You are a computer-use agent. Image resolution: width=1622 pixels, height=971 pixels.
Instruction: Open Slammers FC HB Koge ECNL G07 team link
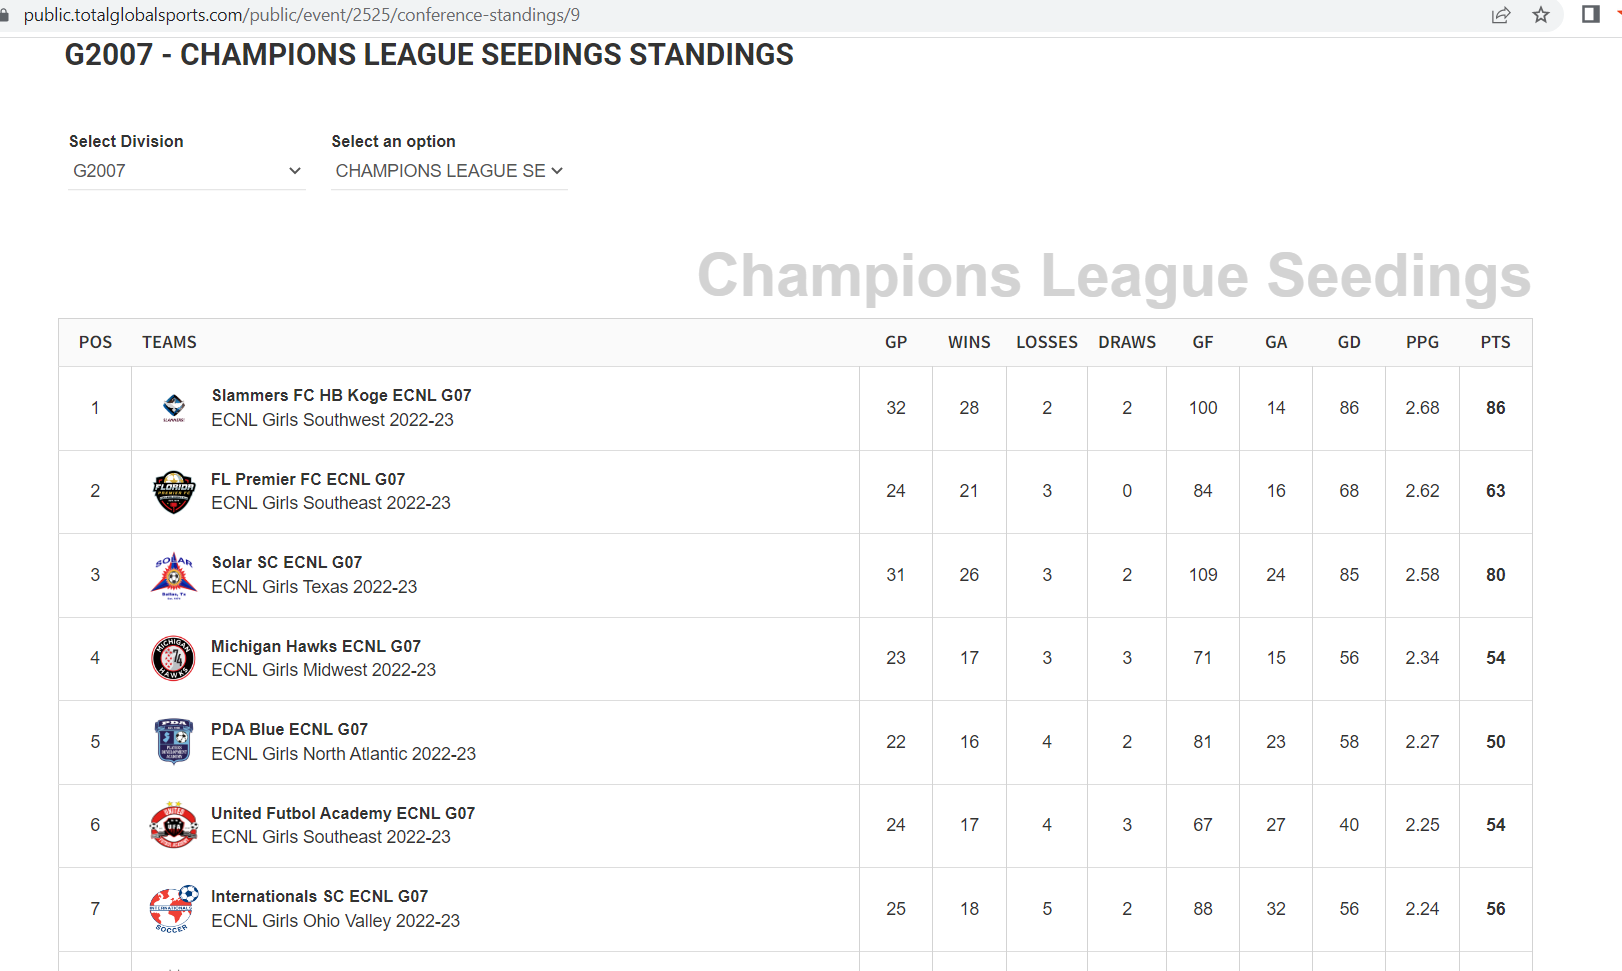coord(341,396)
